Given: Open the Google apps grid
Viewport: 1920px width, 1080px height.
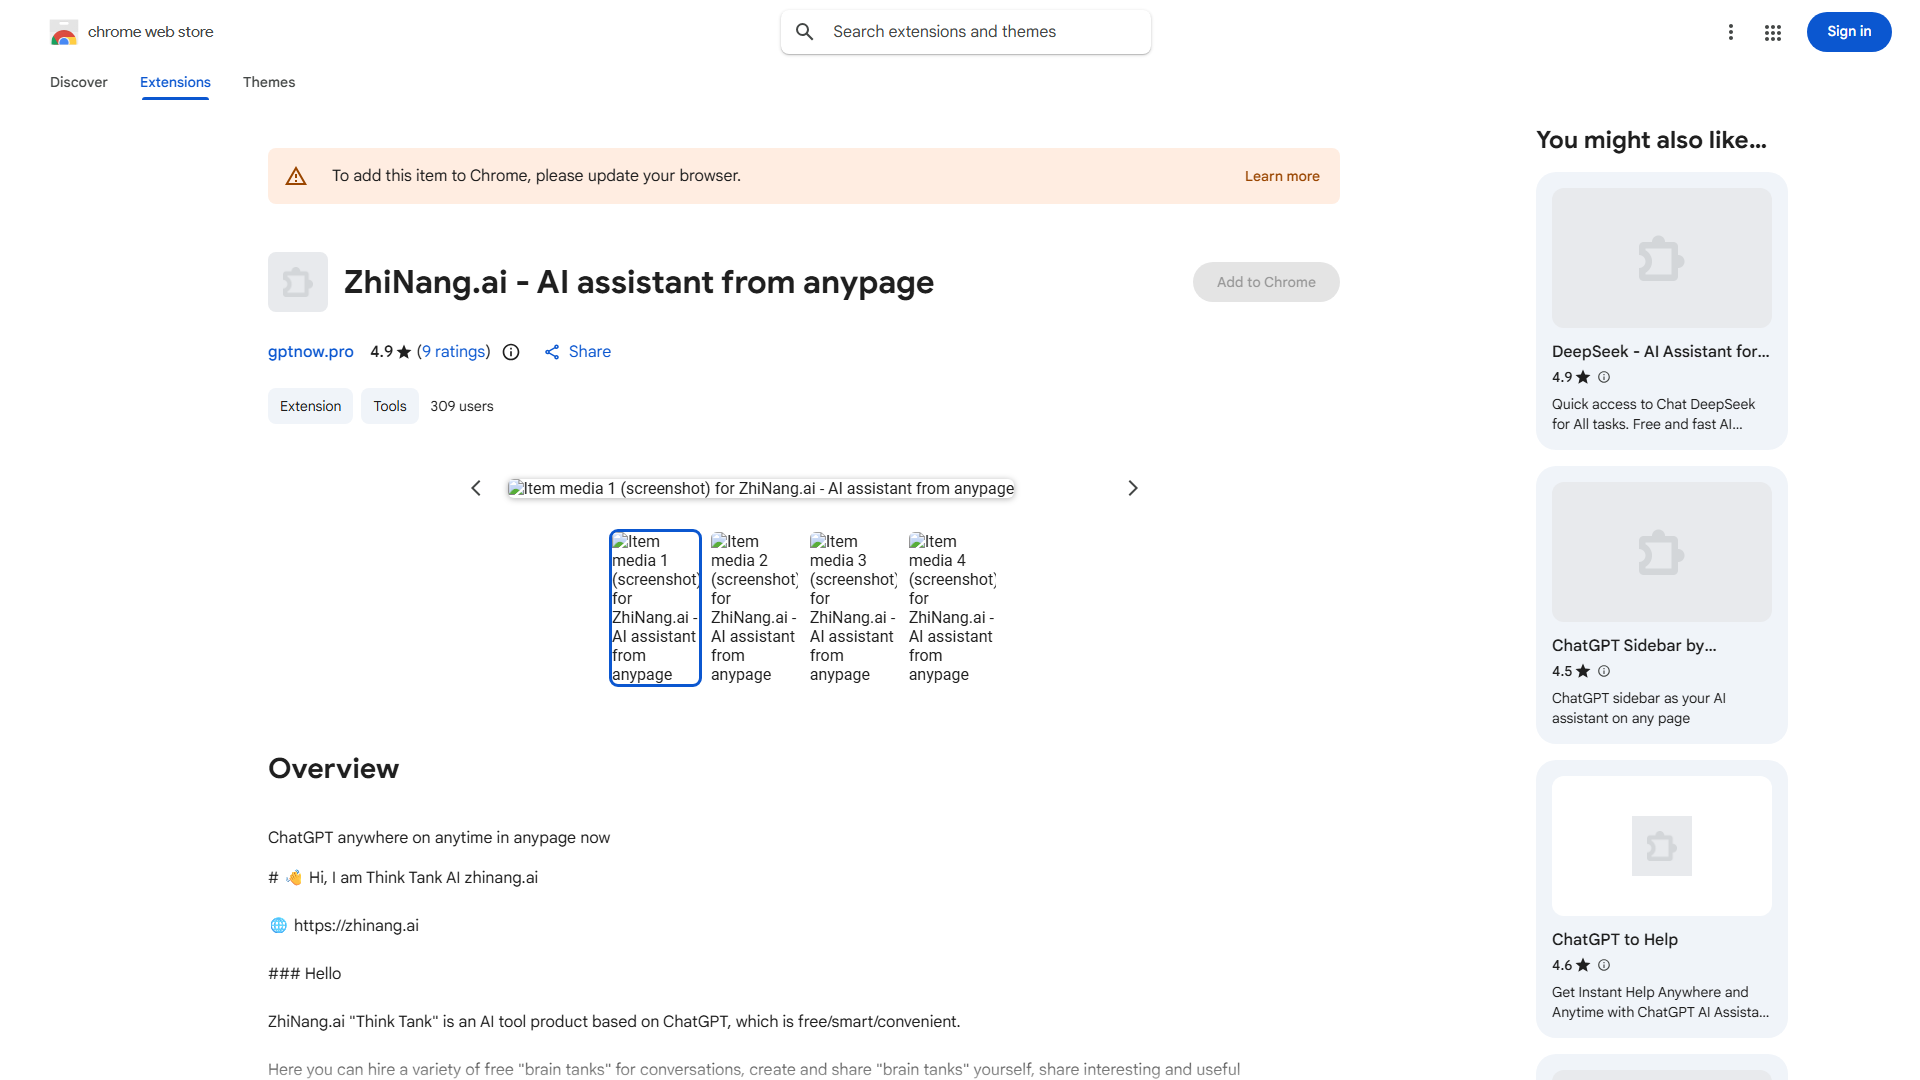Looking at the screenshot, I should 1773,33.
